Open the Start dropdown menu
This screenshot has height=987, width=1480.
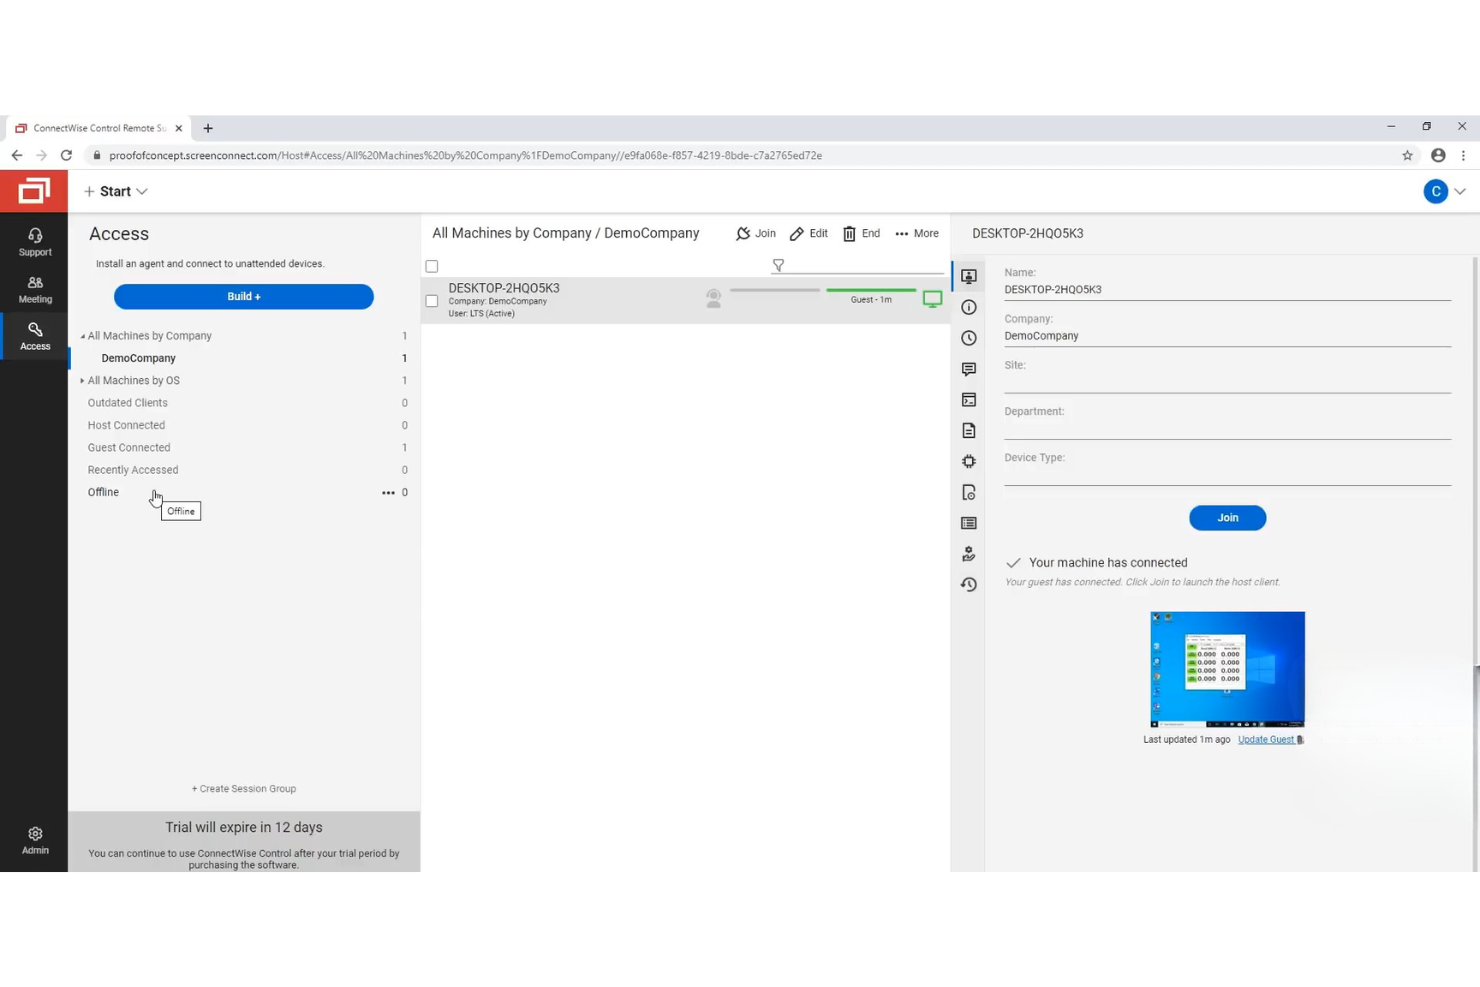(116, 191)
